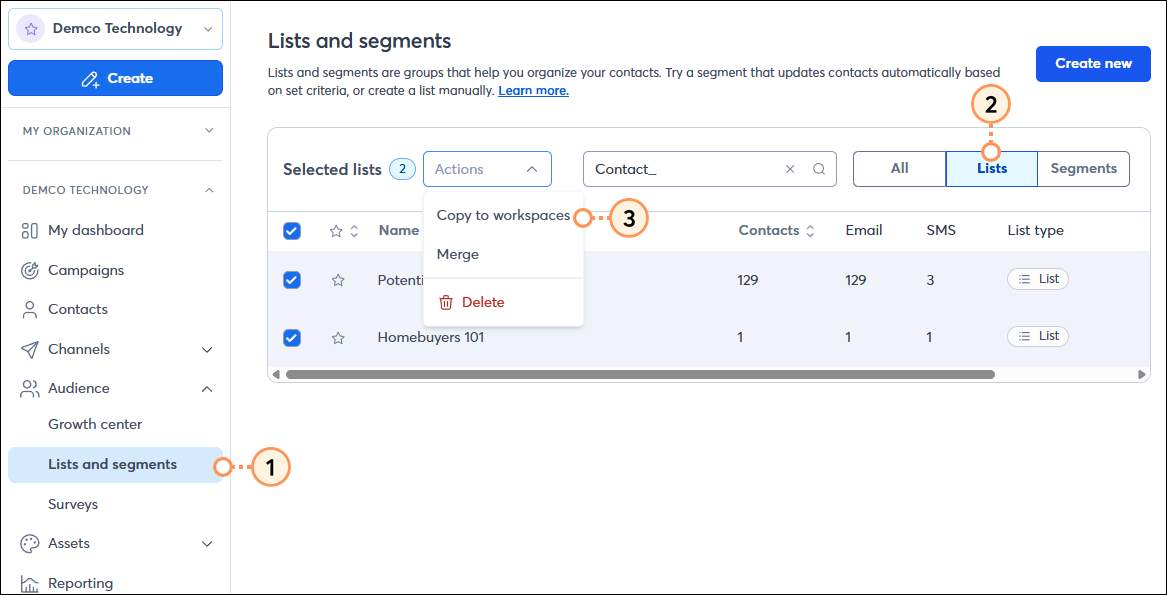Switch to the All tab
This screenshot has height=595, width=1167.
(899, 169)
